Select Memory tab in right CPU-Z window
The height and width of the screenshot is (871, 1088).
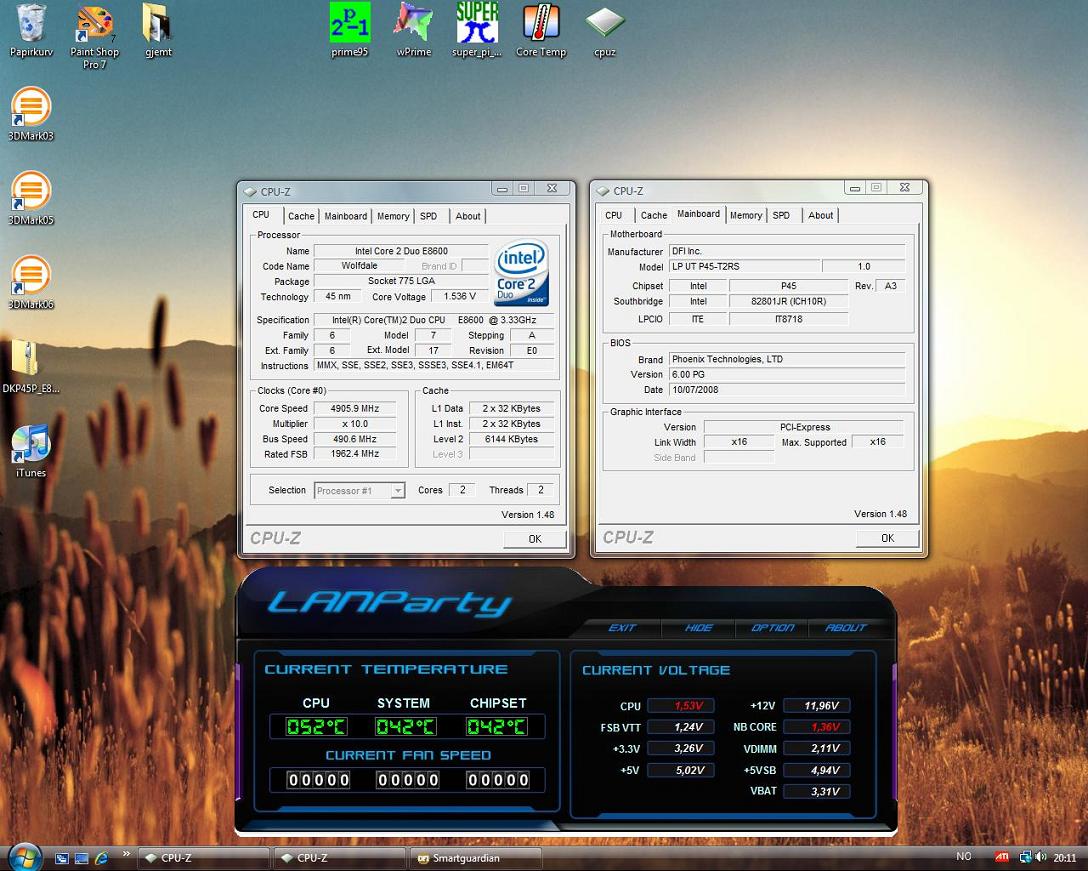pyautogui.click(x=746, y=216)
